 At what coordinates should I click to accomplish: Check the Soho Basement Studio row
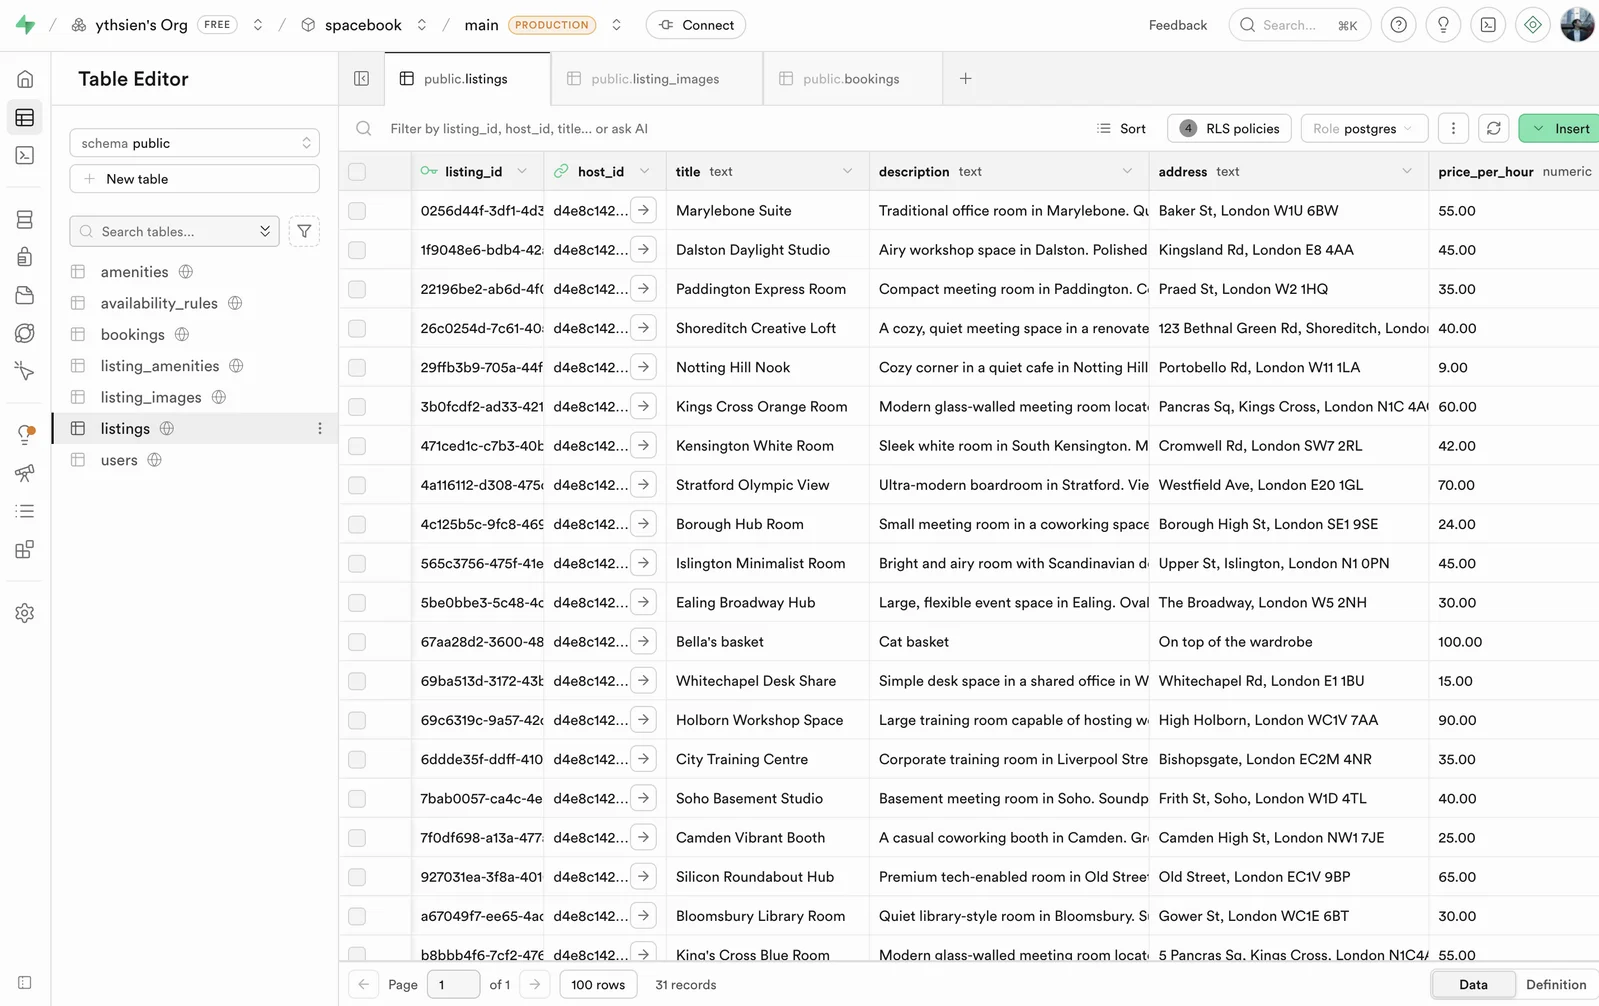point(357,799)
